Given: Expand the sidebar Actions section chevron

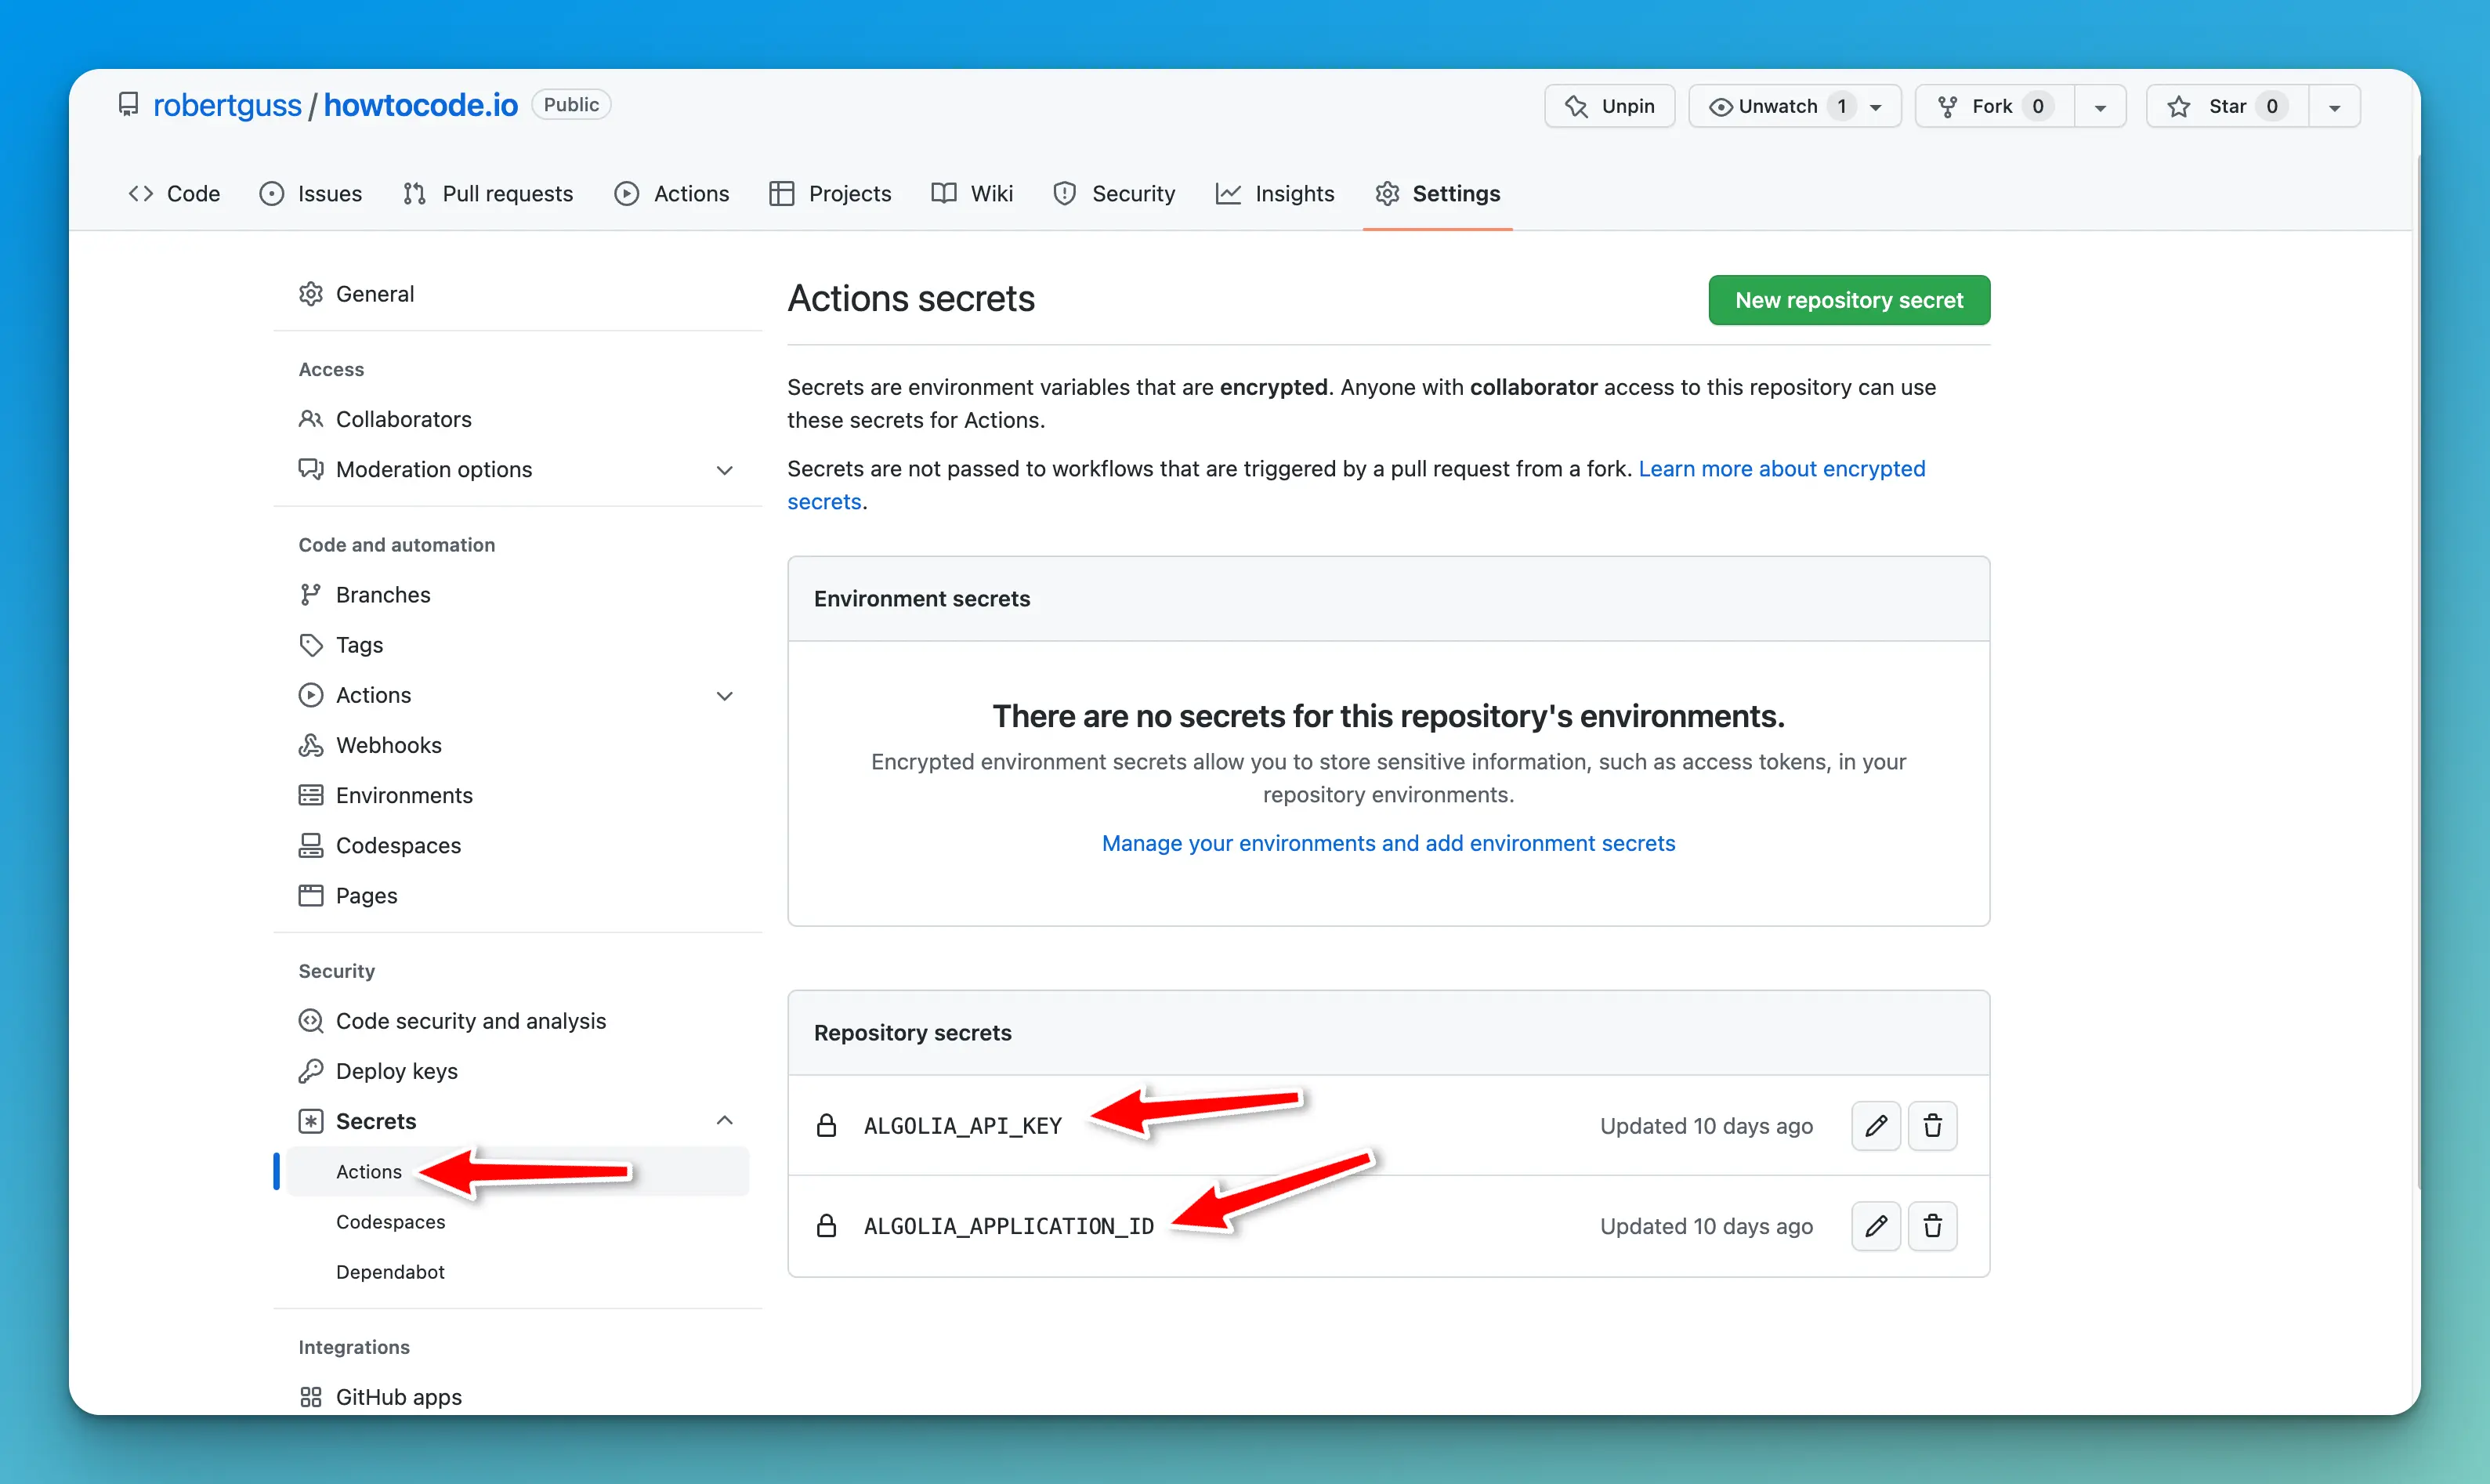Looking at the screenshot, I should (725, 696).
